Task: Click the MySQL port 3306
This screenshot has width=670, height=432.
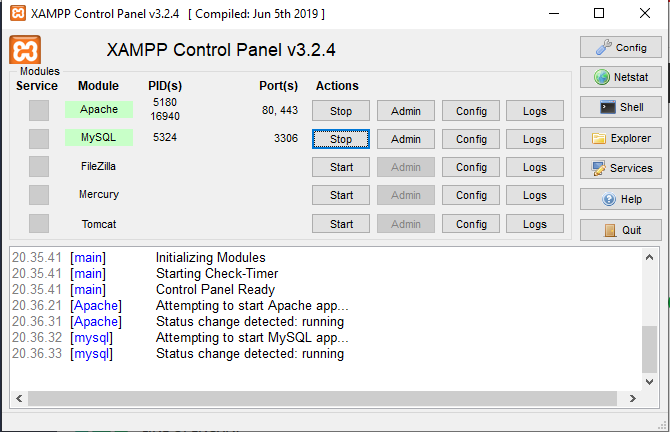Action: pos(286,138)
